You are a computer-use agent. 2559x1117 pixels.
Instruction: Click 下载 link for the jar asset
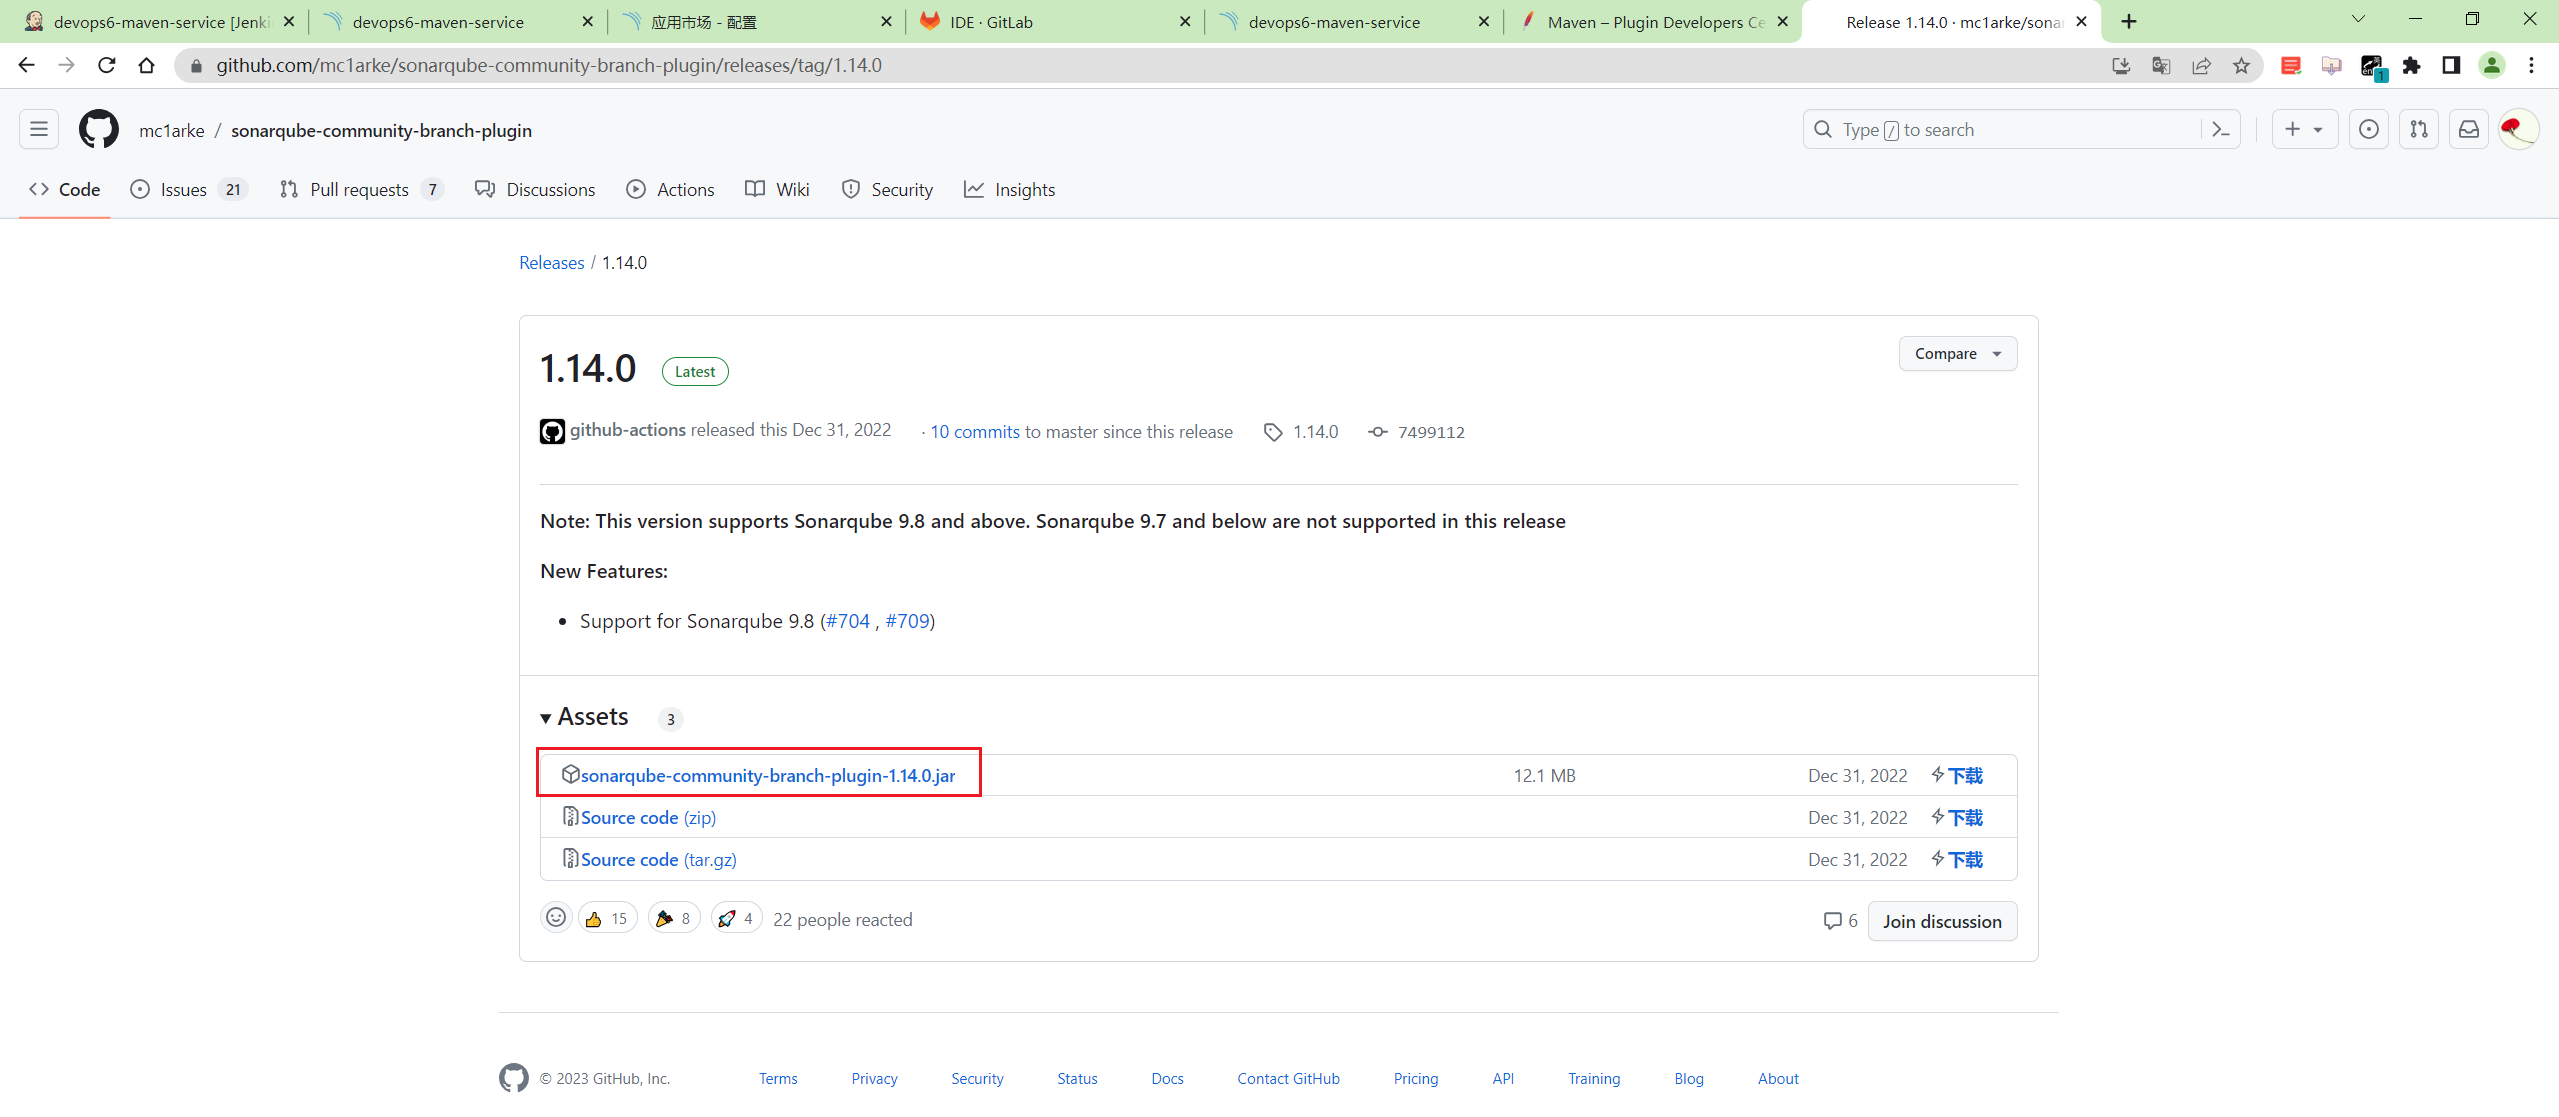pyautogui.click(x=1957, y=775)
